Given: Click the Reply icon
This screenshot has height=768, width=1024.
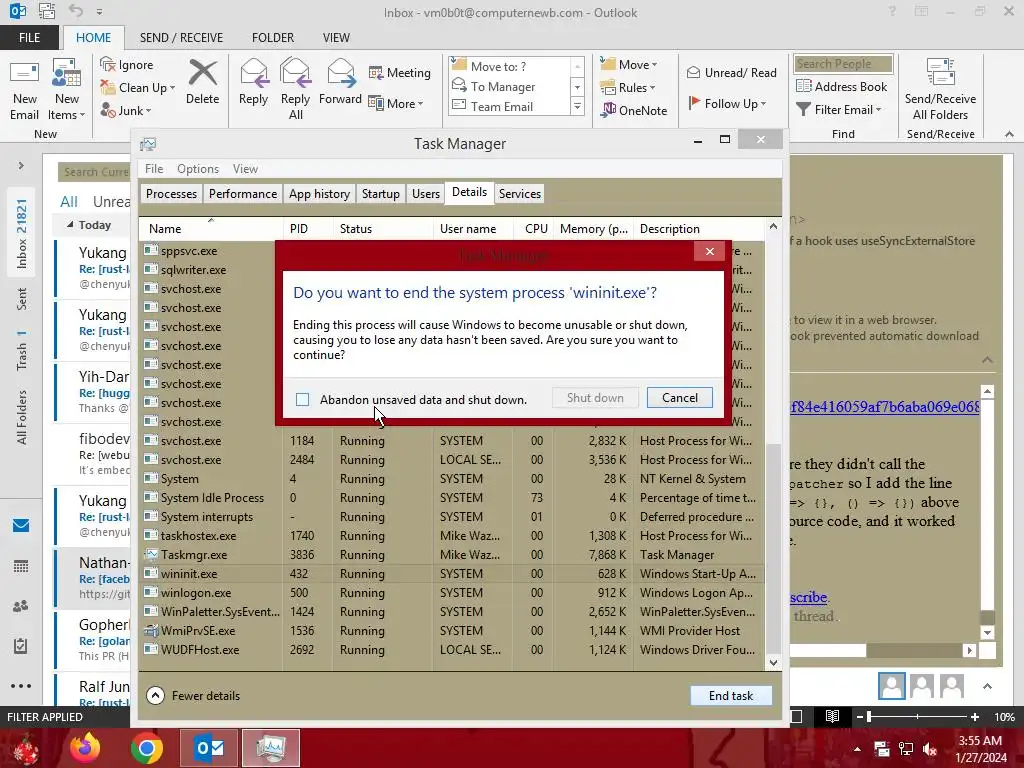Looking at the screenshot, I should (253, 82).
